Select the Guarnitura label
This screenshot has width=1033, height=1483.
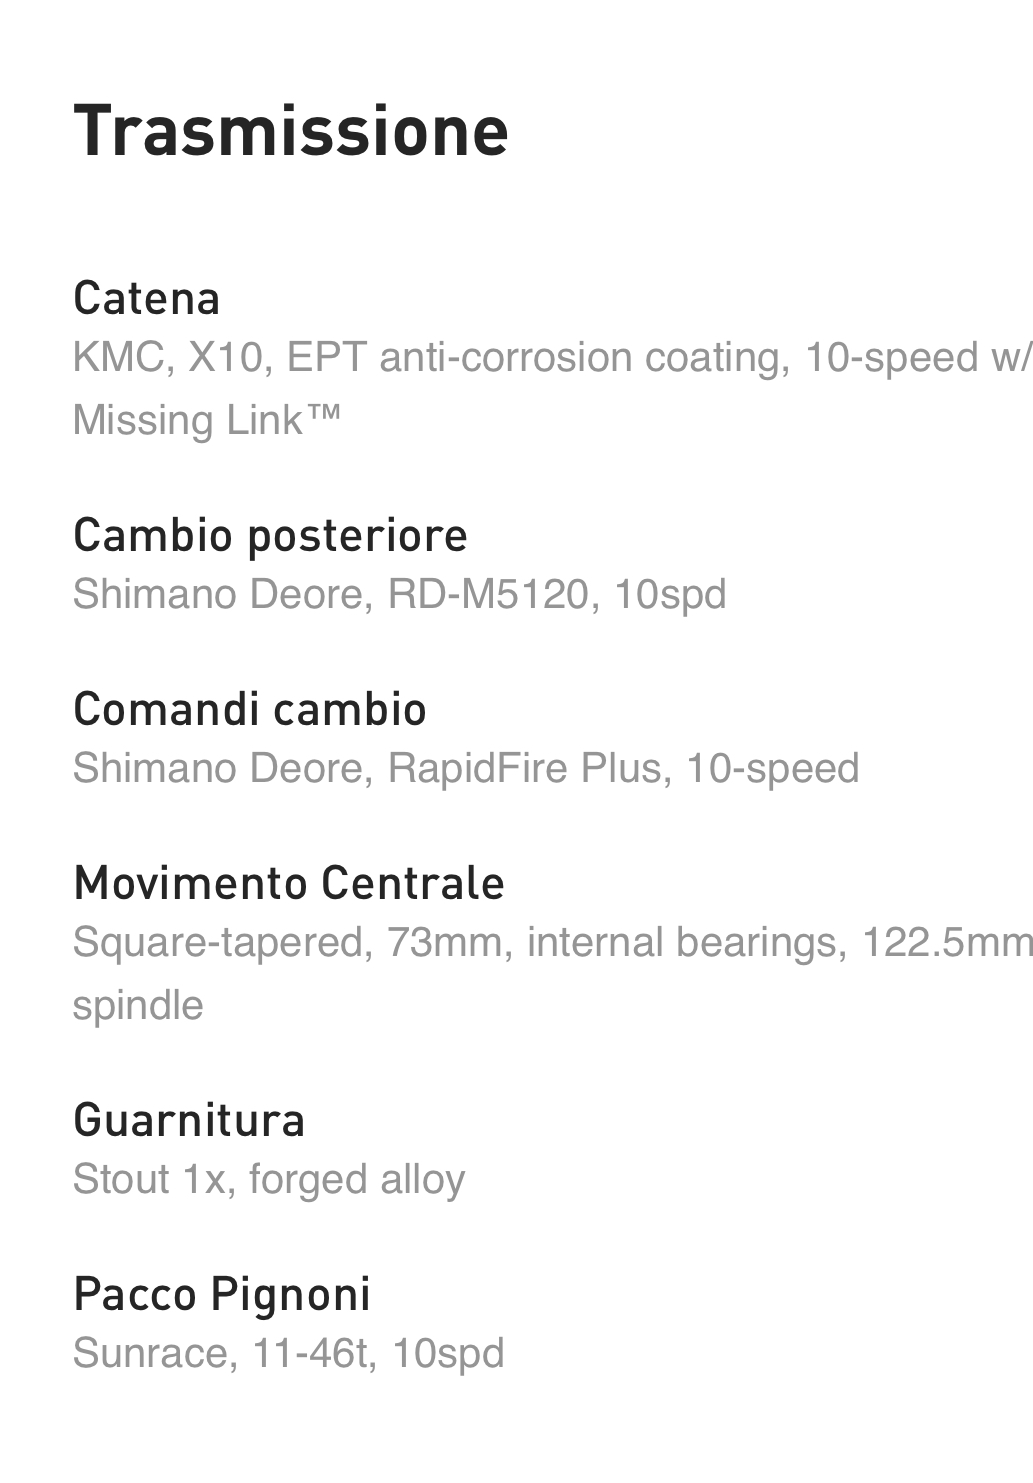[x=189, y=1120]
